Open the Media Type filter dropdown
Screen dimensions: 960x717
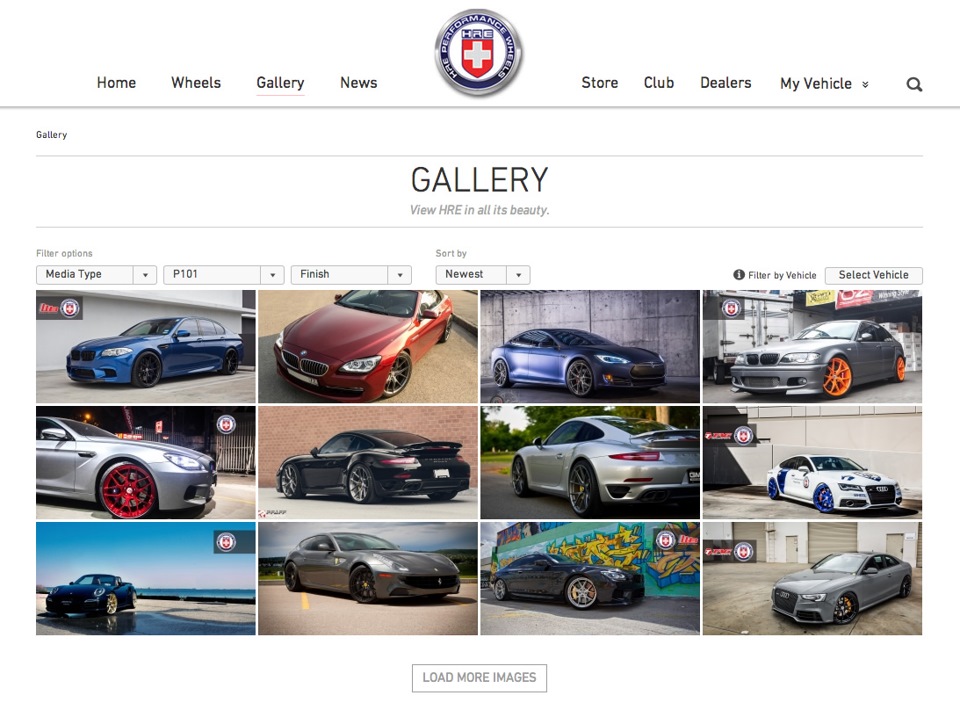[x=96, y=274]
